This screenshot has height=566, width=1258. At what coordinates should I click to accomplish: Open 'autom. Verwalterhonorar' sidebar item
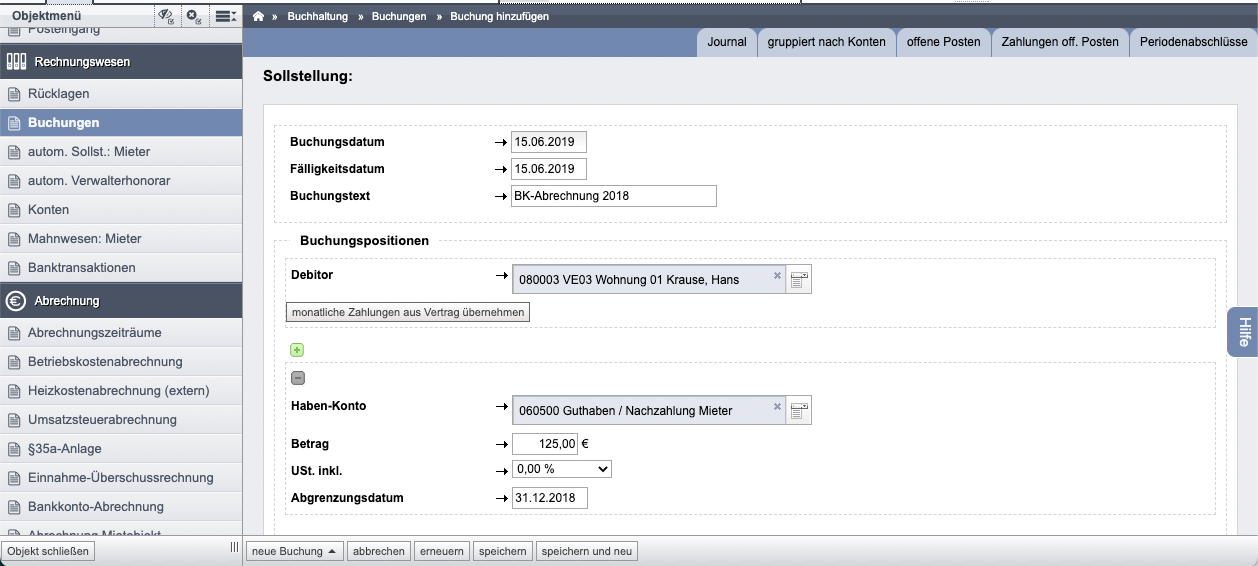pyautogui.click(x=121, y=181)
